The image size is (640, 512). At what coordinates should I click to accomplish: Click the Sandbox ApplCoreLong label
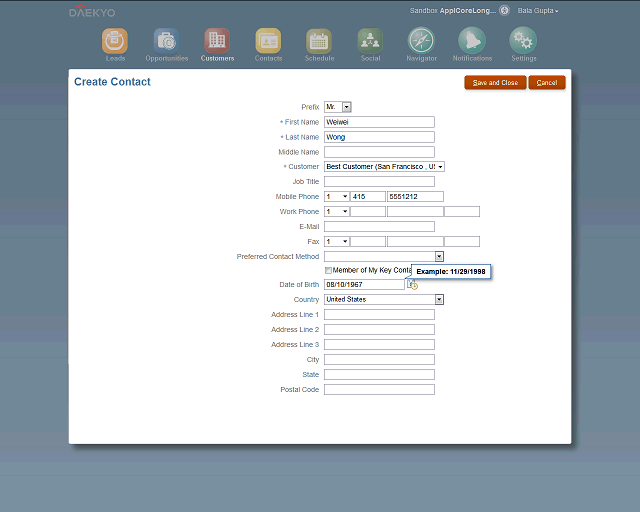coord(453,11)
